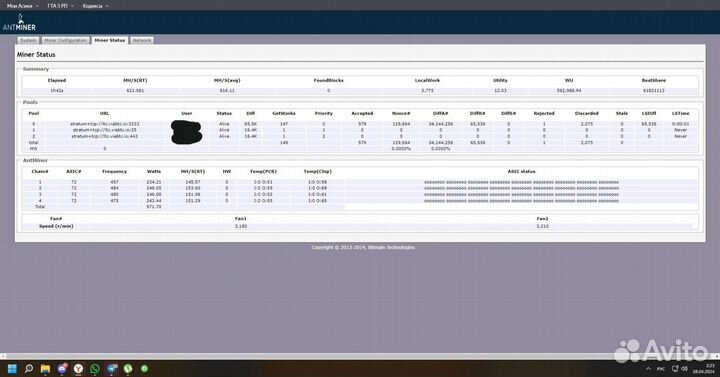
Task: Click chain 3 MH/S(RT) value 151.96
Action: pyautogui.click(x=192, y=195)
